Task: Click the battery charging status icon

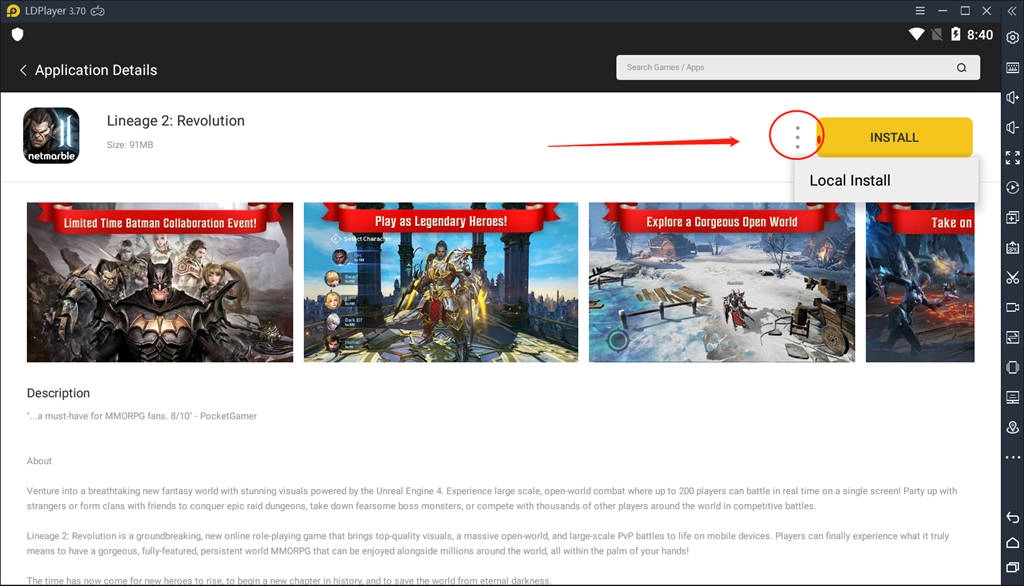Action: (955, 35)
